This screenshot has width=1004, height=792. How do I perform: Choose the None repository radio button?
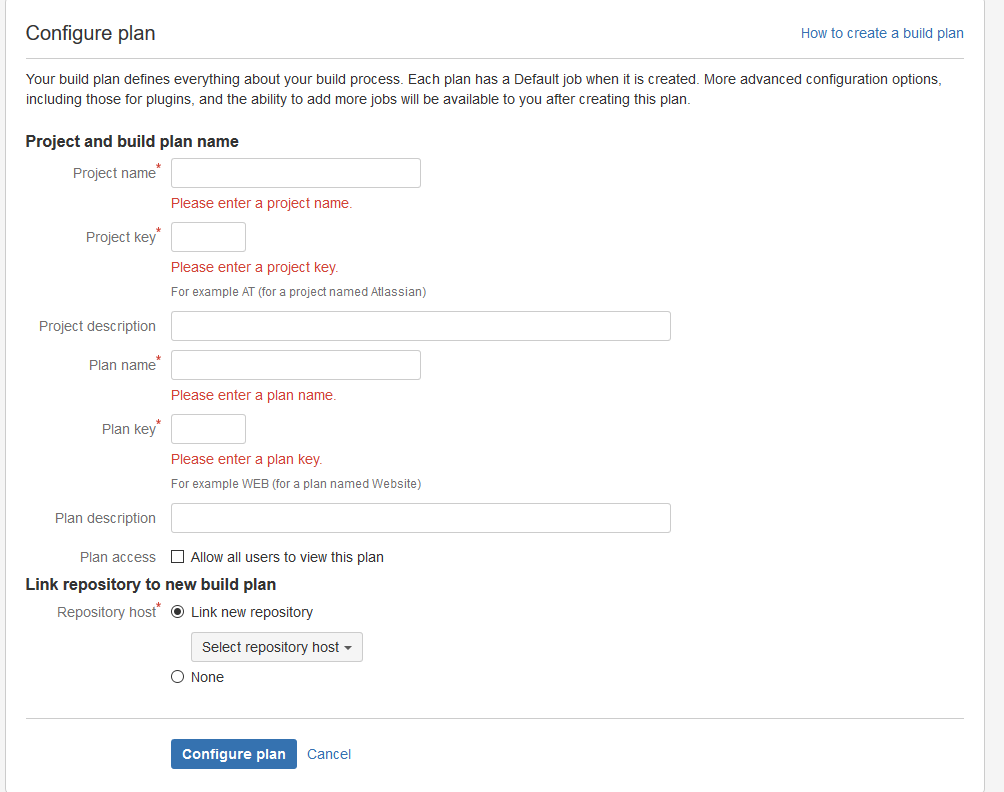pos(177,677)
